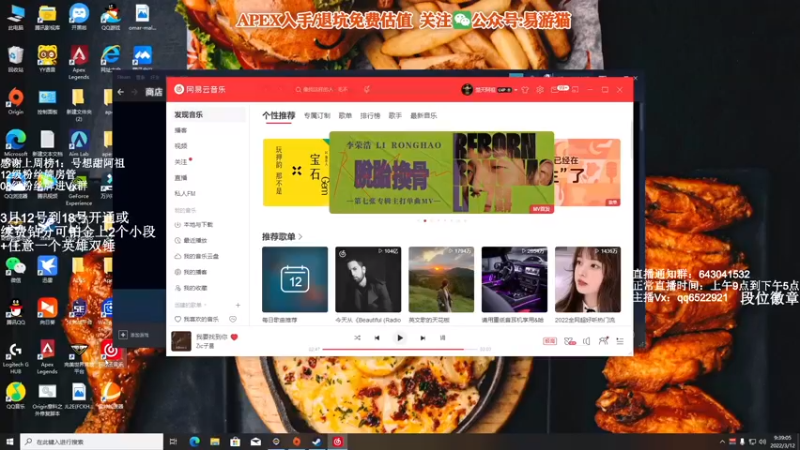Adjust volume using the speaker icon

(587, 341)
